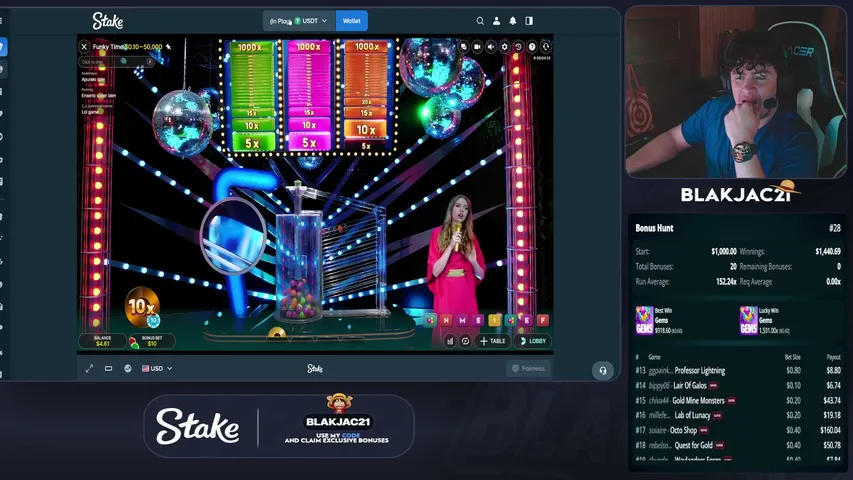The image size is (853, 480).
Task: Click the live support headset icon in game
Action: 545,47
